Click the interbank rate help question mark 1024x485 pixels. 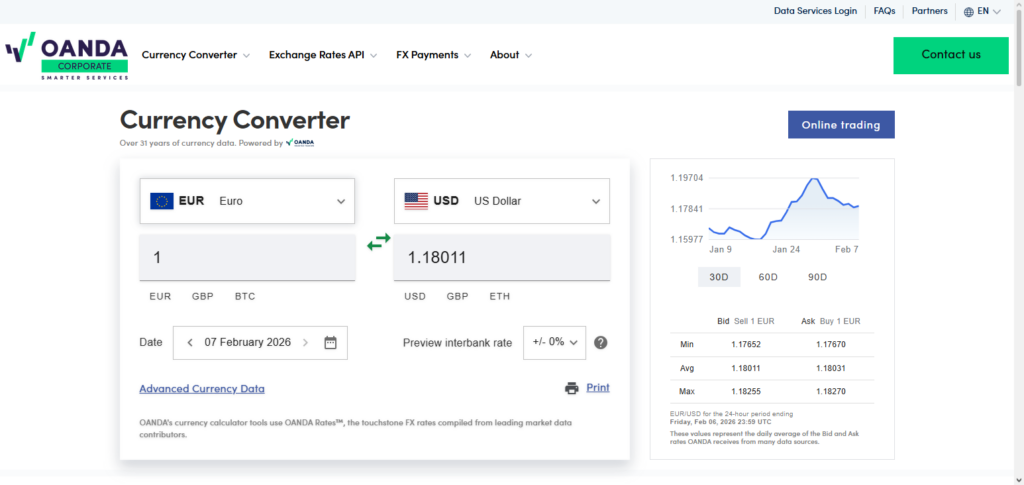[x=601, y=342]
